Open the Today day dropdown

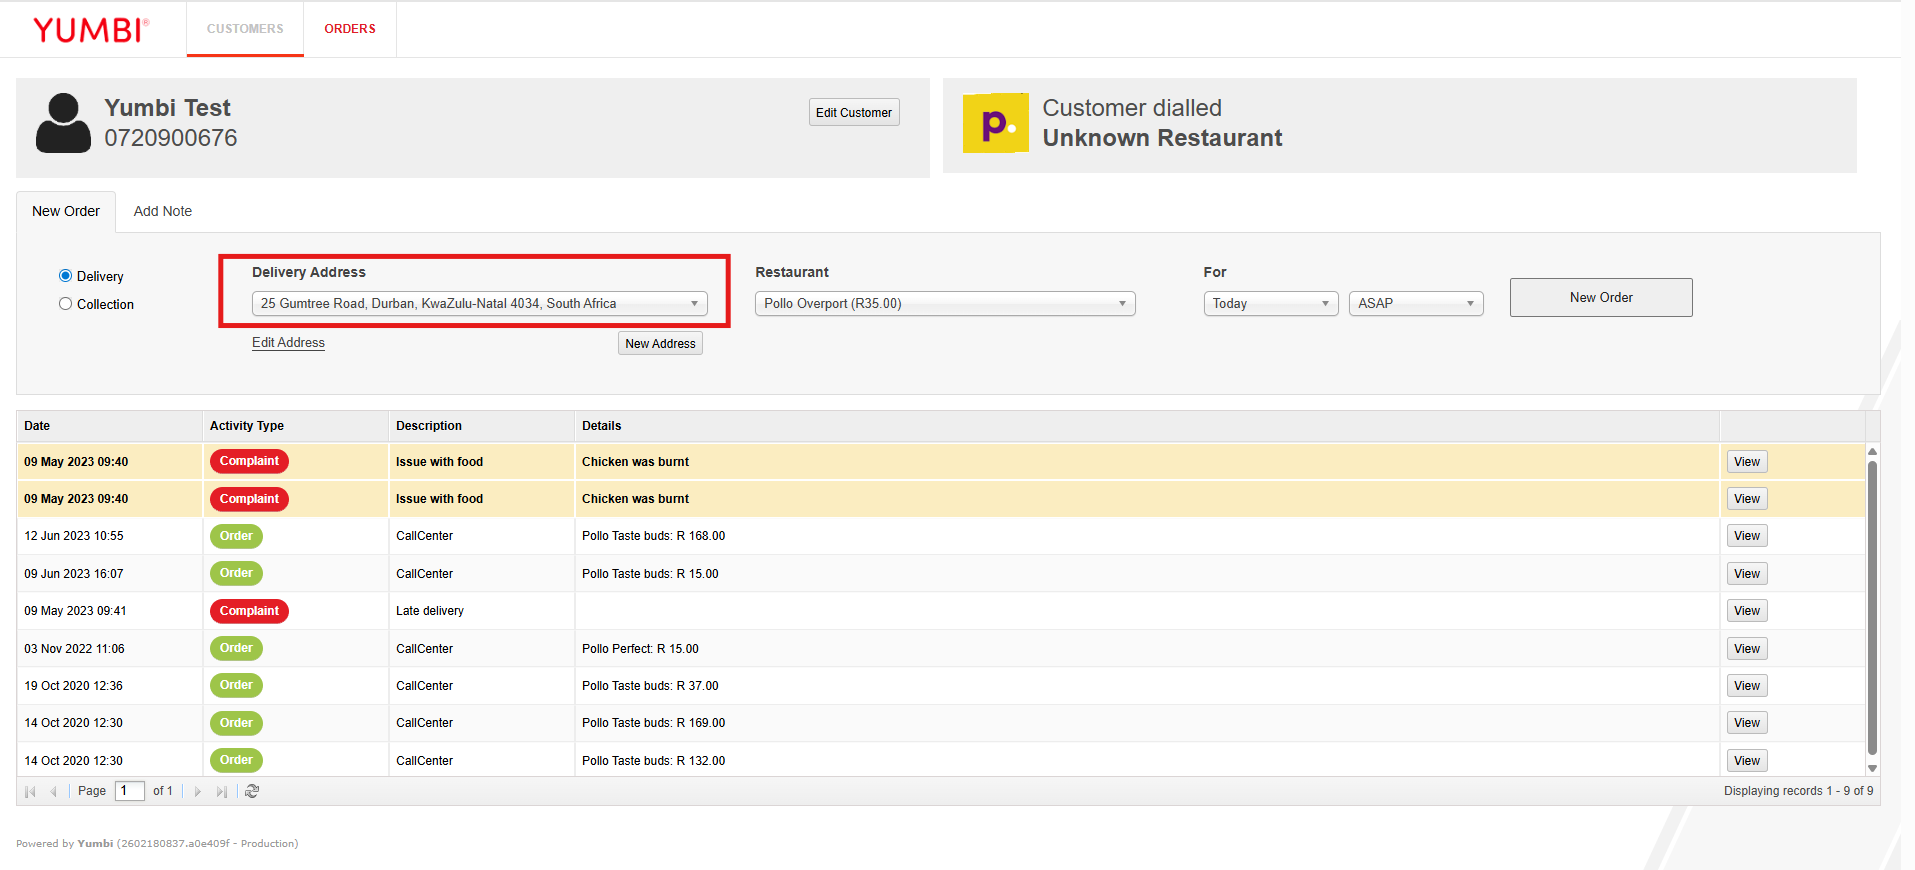coord(1270,303)
